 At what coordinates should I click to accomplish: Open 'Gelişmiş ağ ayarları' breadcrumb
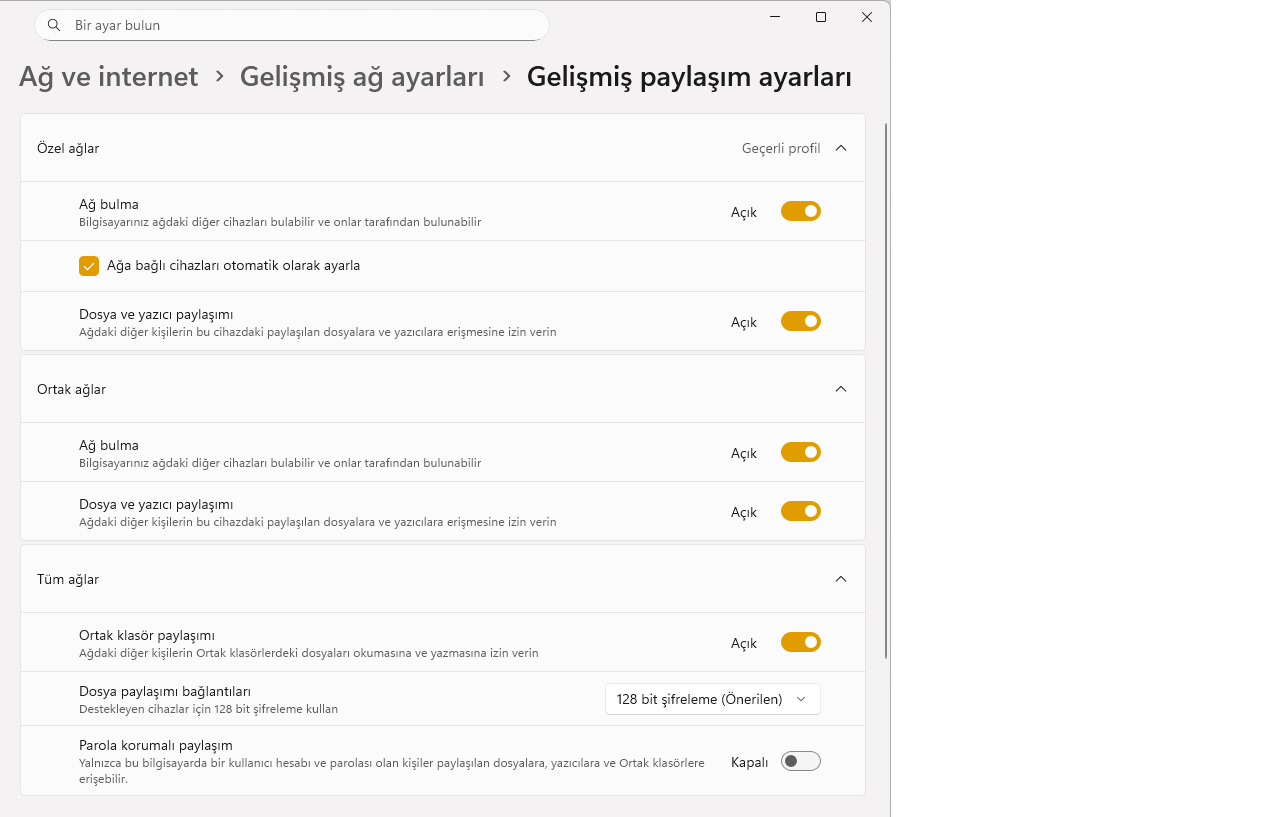coord(362,77)
